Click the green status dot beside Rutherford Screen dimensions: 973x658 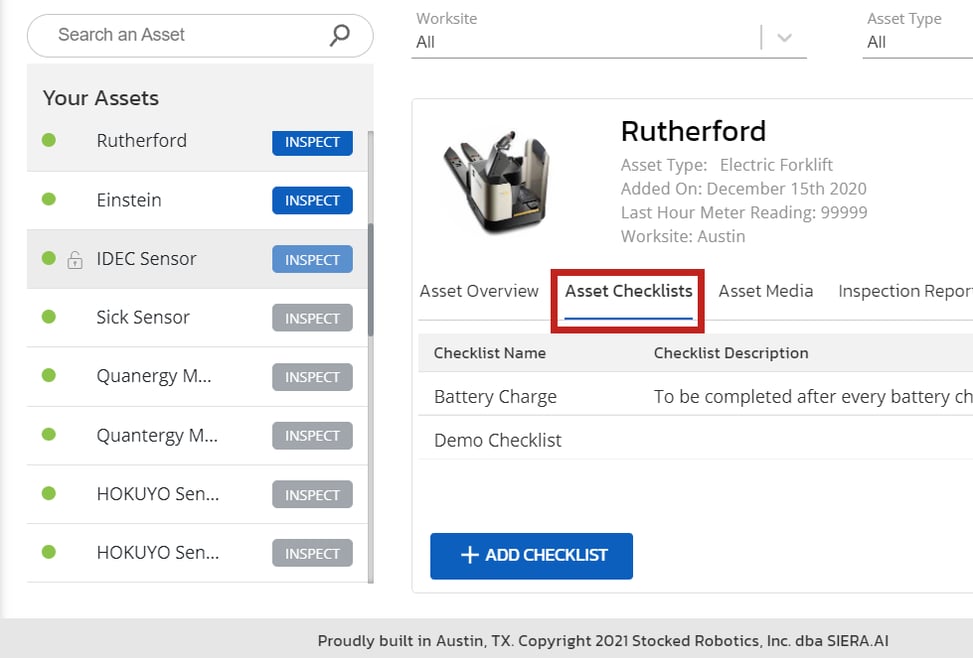point(49,141)
